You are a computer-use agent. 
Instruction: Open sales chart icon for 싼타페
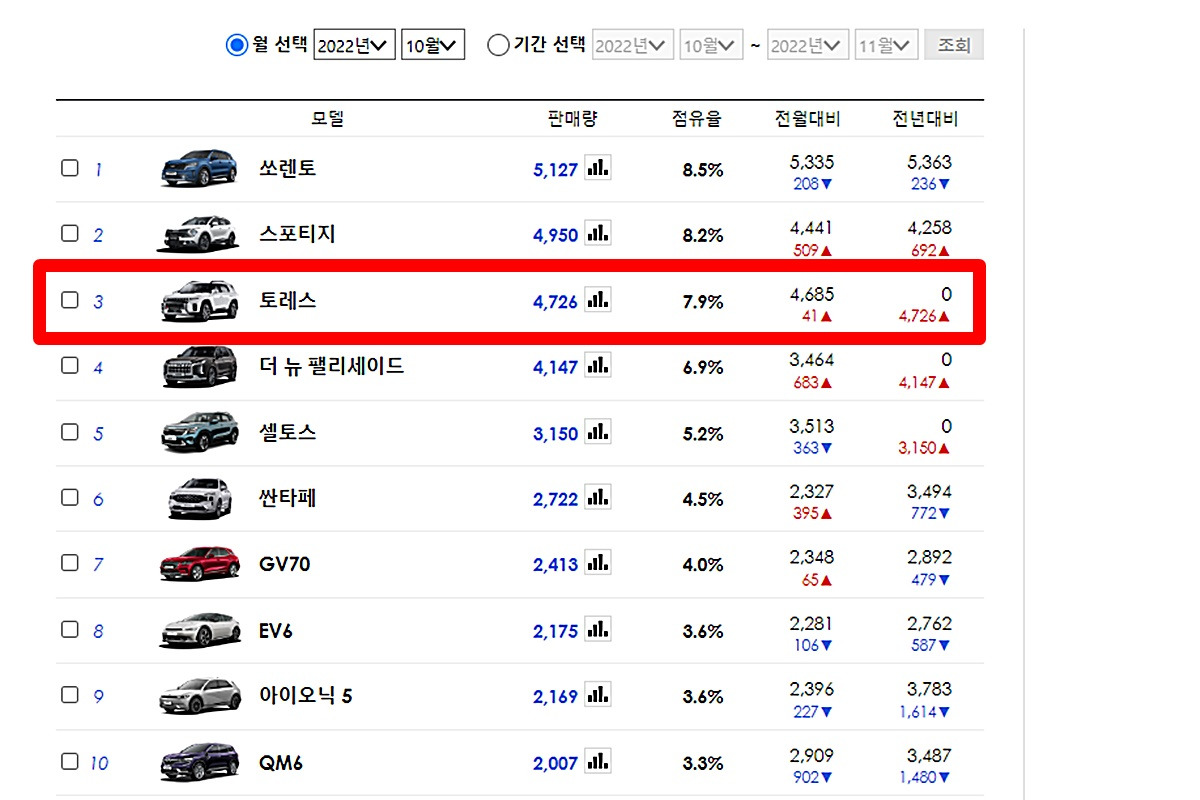pos(597,497)
